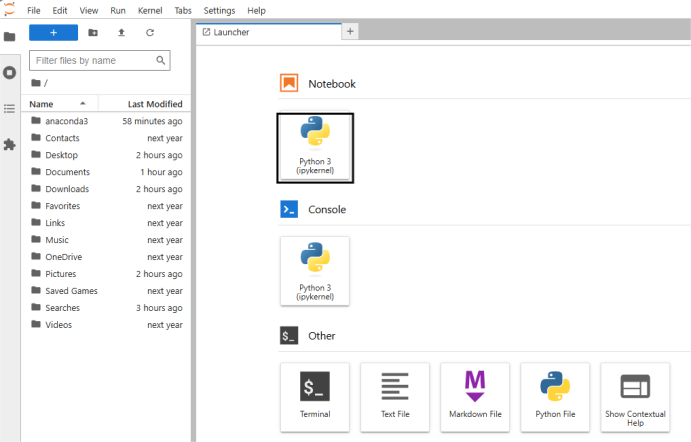Launch a Terminal from the launcher
The width and height of the screenshot is (691, 442).
[315, 396]
